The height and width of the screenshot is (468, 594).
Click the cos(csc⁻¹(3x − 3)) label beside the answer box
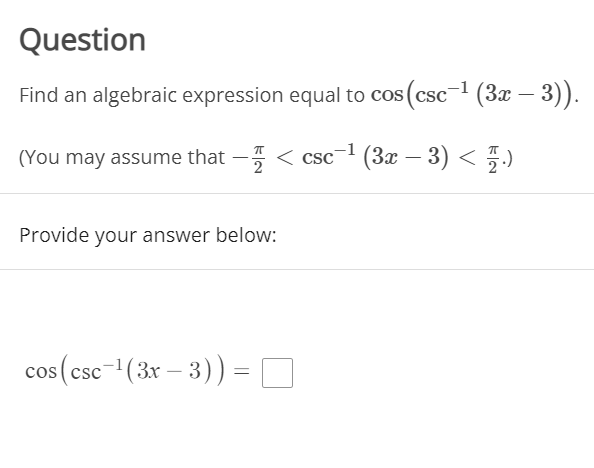(125, 370)
